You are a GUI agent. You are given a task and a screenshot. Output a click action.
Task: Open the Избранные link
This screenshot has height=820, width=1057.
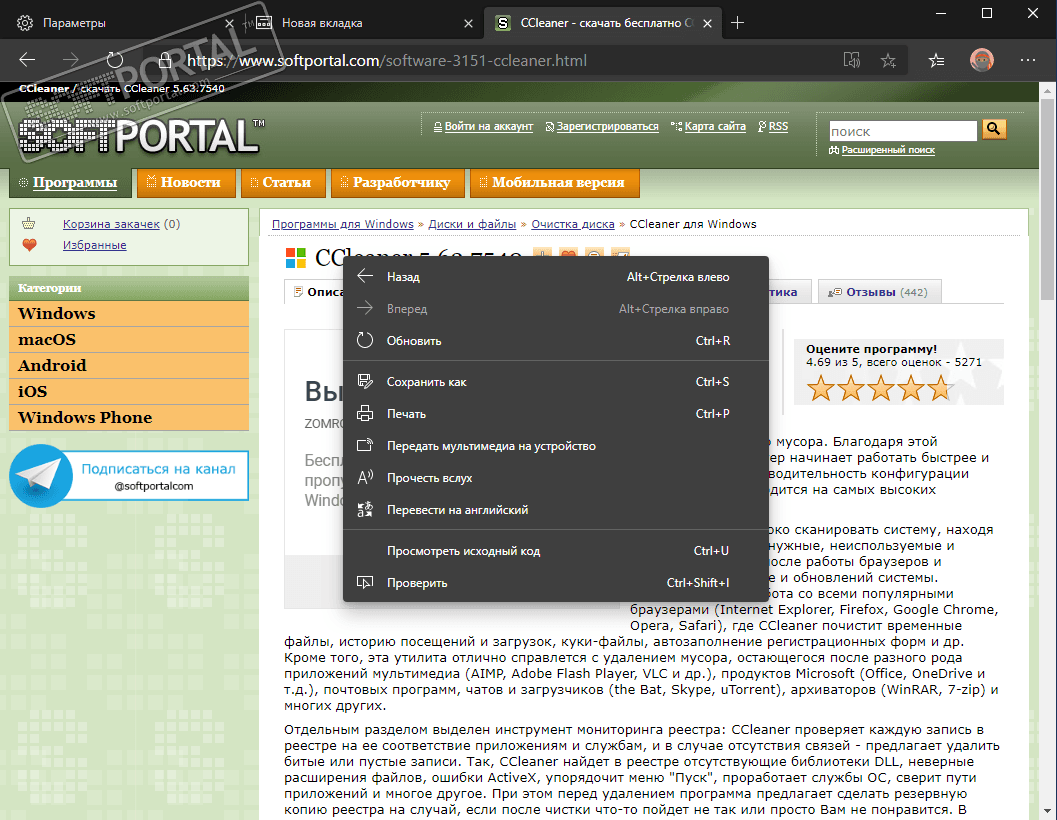pos(94,245)
